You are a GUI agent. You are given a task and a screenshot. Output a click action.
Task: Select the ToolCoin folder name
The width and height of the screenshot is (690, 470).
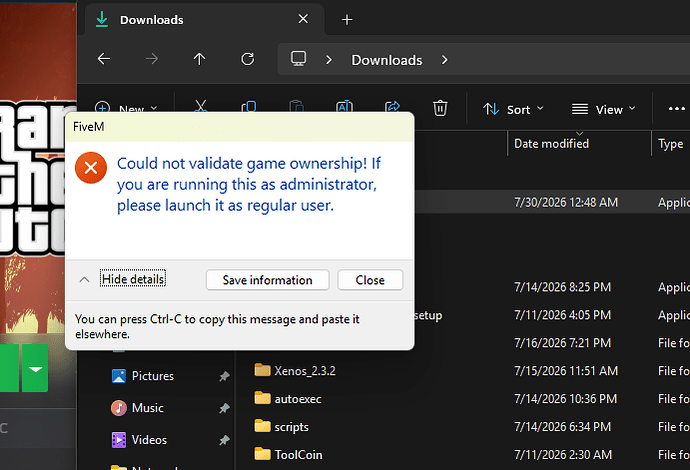(x=298, y=455)
